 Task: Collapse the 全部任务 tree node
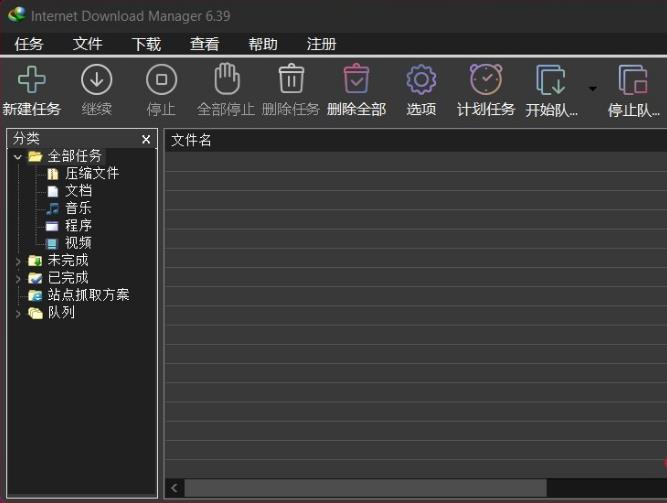(x=17, y=157)
